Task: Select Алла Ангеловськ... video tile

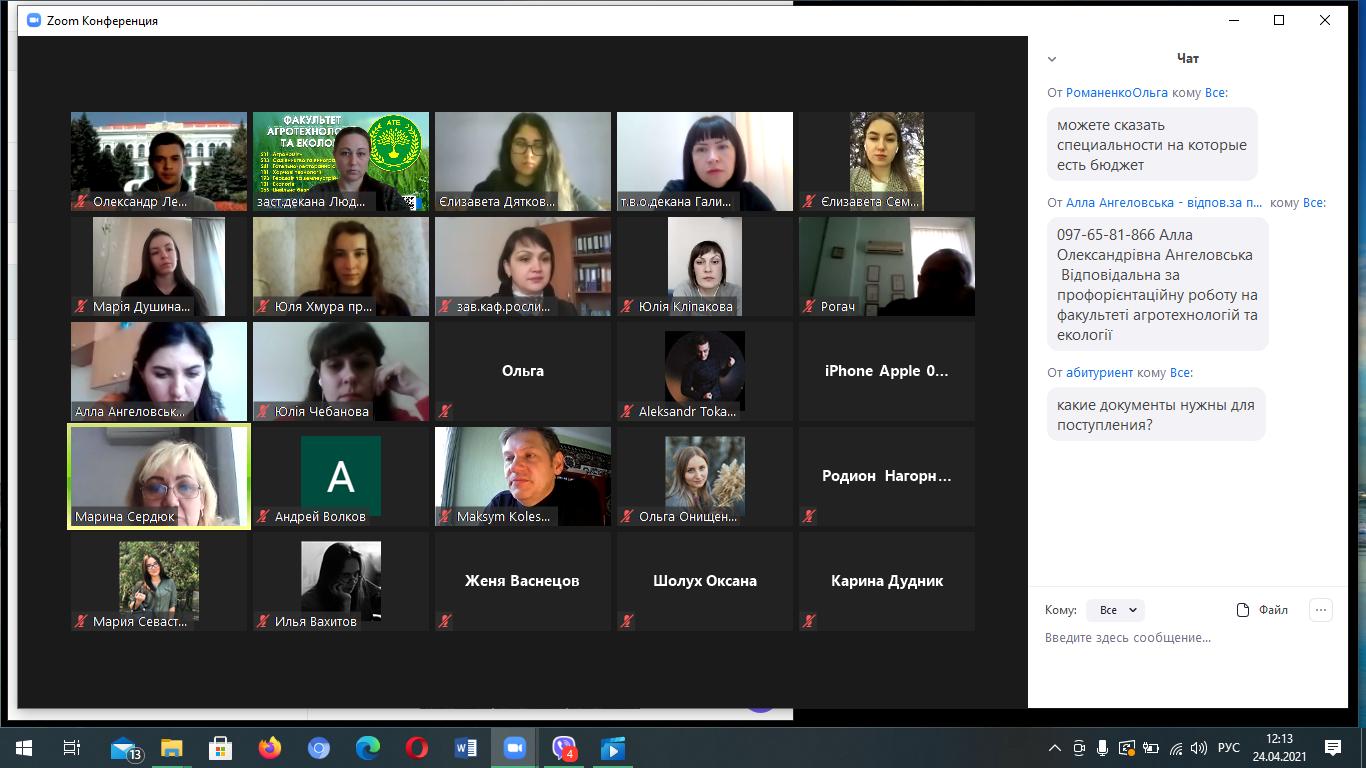Action: click(159, 371)
